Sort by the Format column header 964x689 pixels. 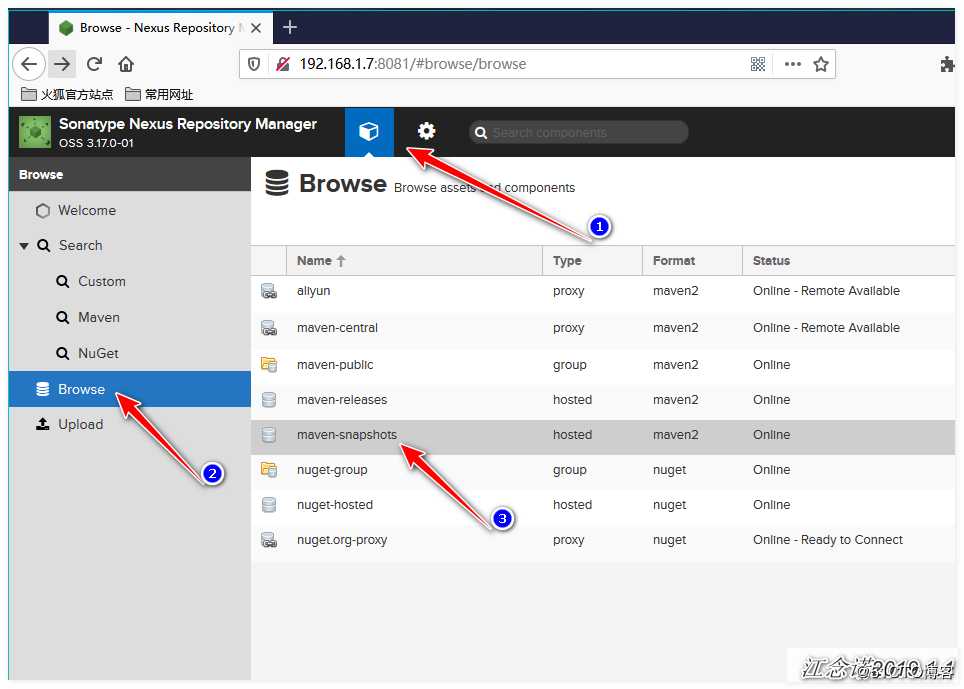(692, 261)
